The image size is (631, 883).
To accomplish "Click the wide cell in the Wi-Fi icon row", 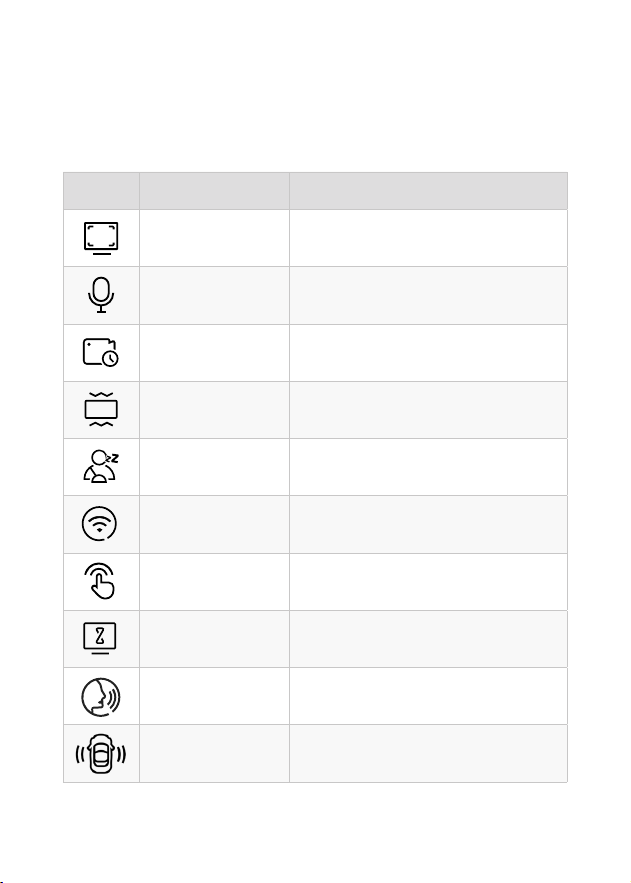I will pyautogui.click(x=428, y=524).
